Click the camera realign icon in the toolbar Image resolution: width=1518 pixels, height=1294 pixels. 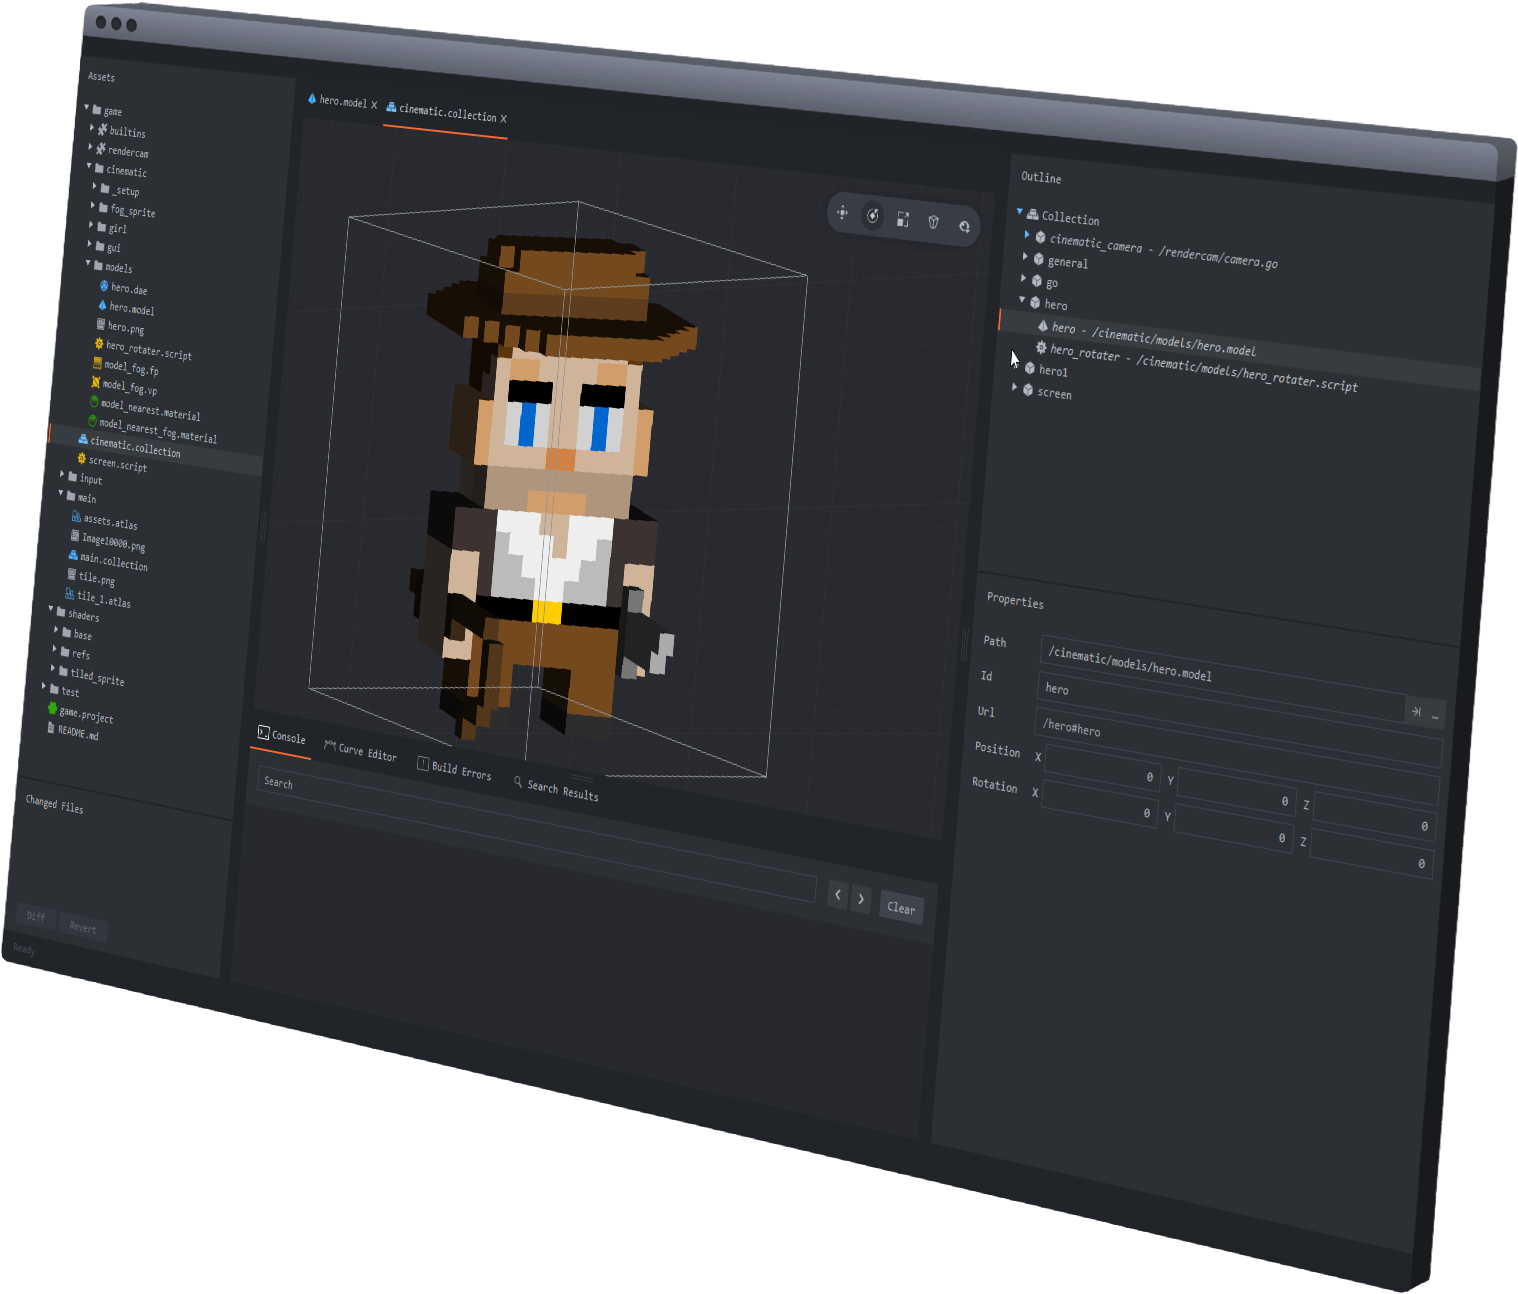pyautogui.click(x=963, y=227)
